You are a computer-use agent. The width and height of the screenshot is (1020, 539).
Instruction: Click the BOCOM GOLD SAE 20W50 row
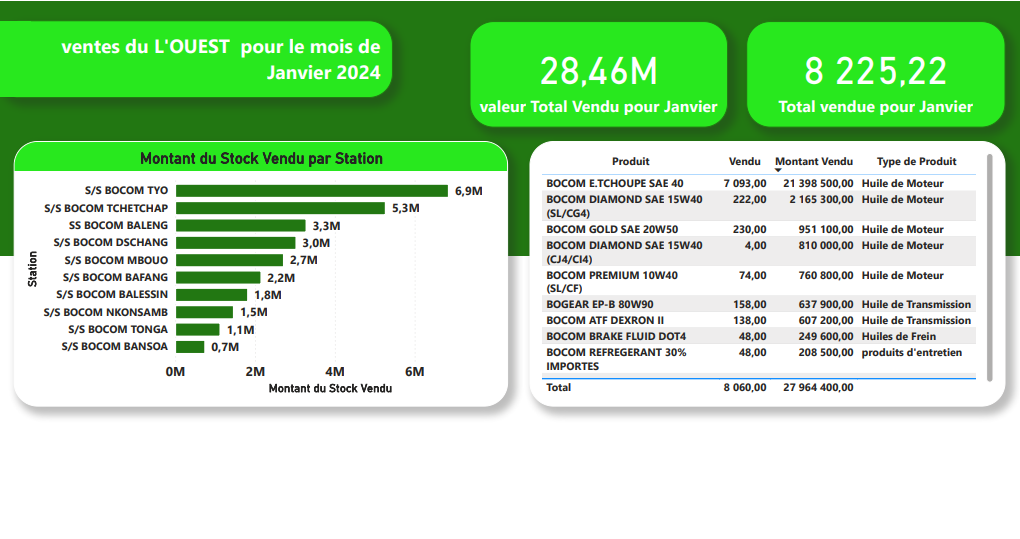click(x=758, y=229)
